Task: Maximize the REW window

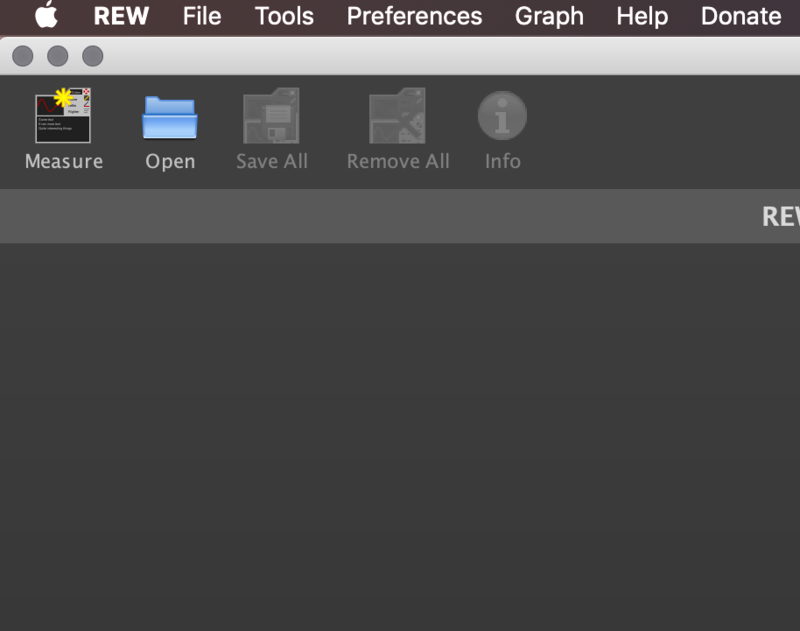Action: [92, 57]
